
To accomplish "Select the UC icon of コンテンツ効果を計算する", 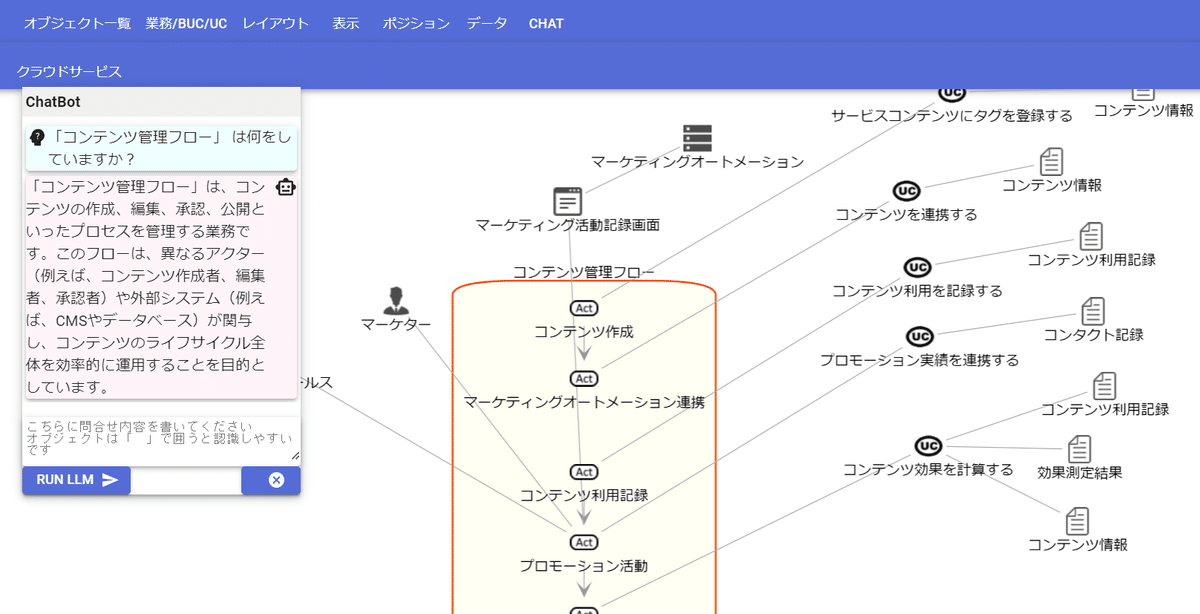I will [928, 445].
